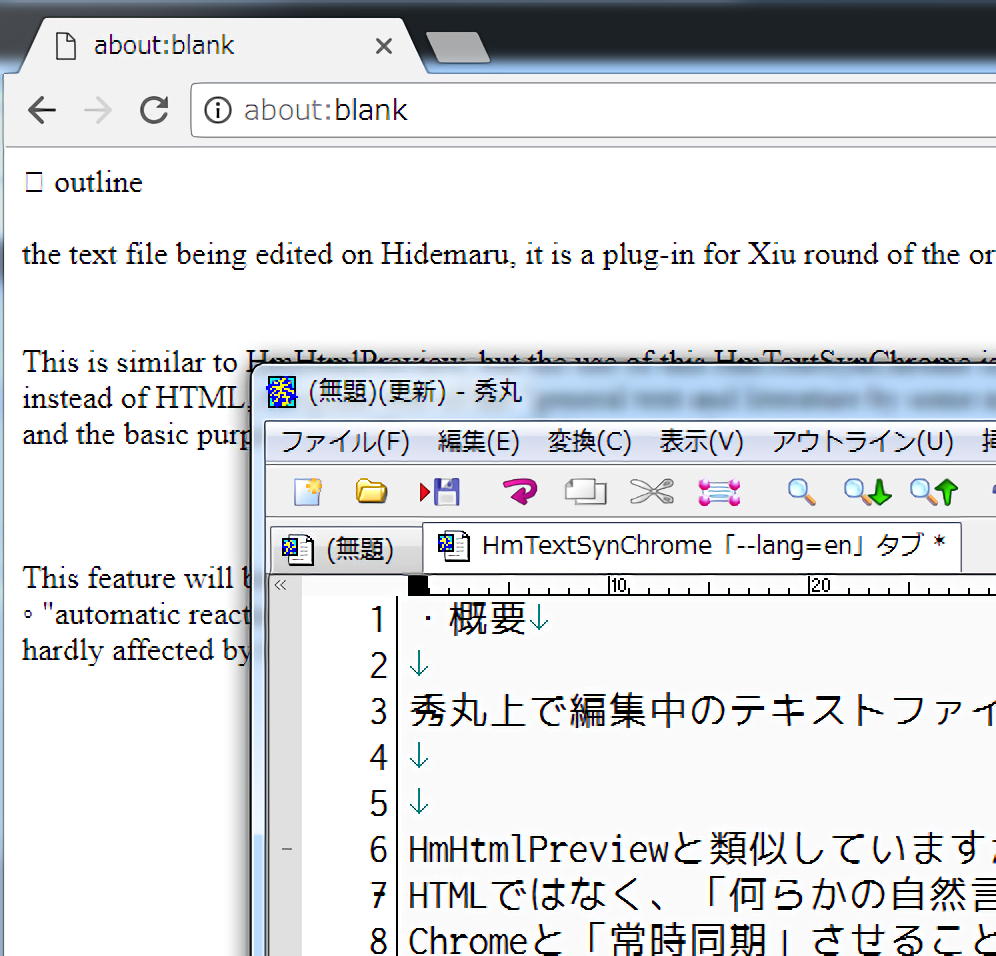This screenshot has width=996, height=956.
Task: Click the line starting with Chromeと
Action: [x=703, y=940]
